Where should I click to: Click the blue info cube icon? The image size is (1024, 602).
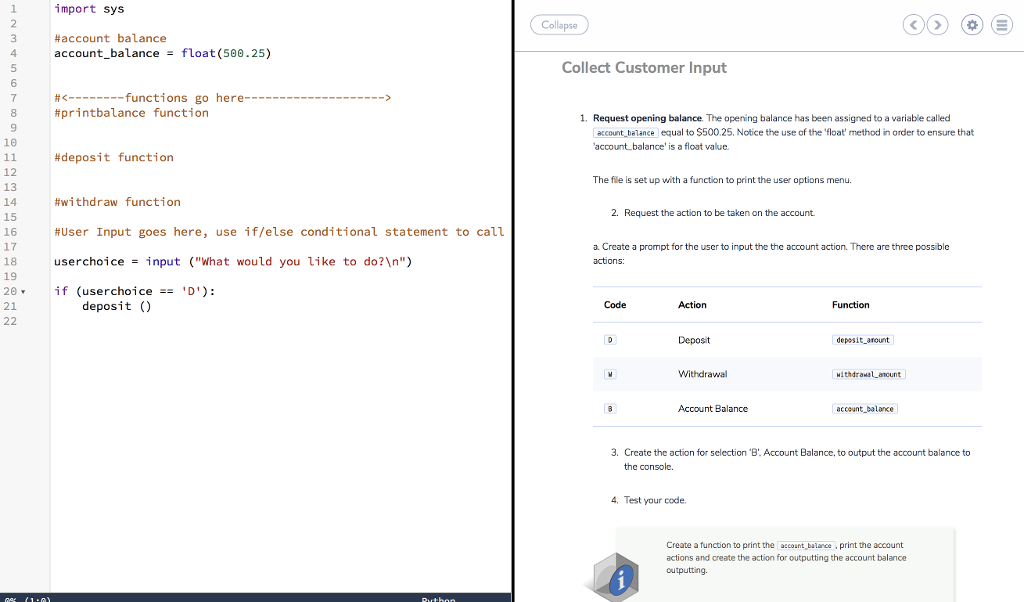(616, 577)
